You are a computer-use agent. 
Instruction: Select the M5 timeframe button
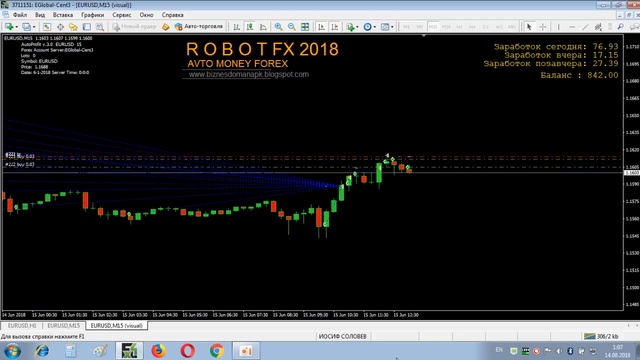coord(420,27)
